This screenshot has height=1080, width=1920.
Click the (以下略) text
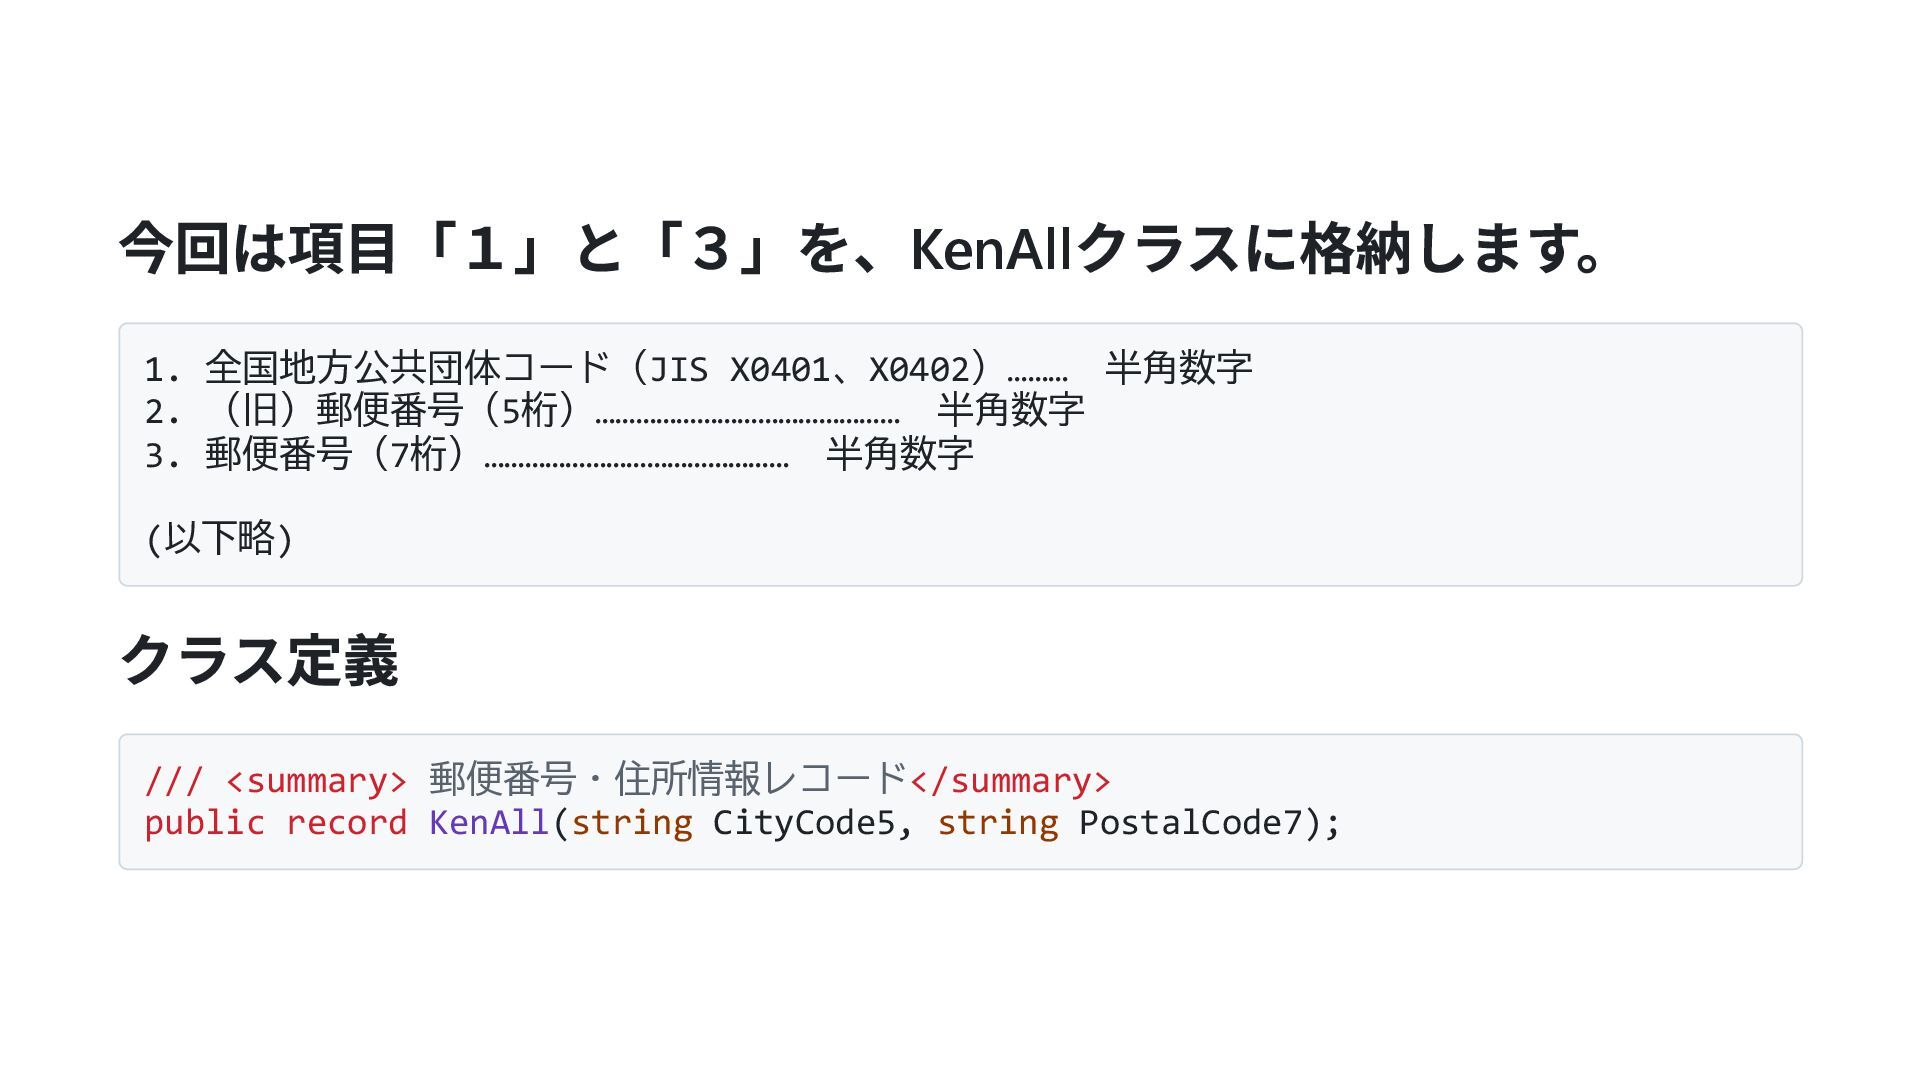click(220, 539)
